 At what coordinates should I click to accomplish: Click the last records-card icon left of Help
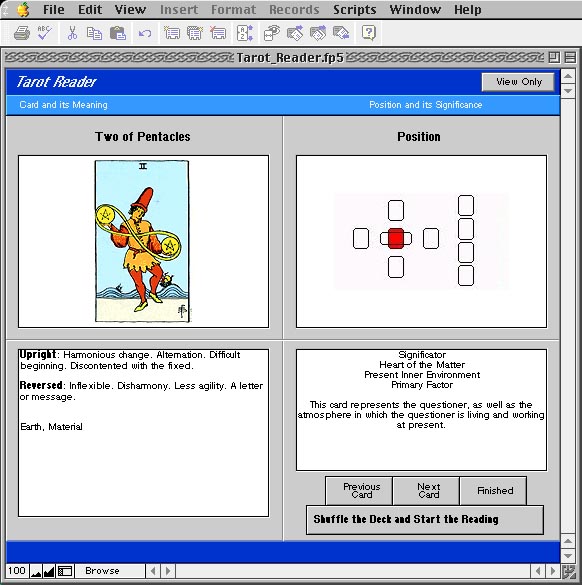[x=341, y=33]
